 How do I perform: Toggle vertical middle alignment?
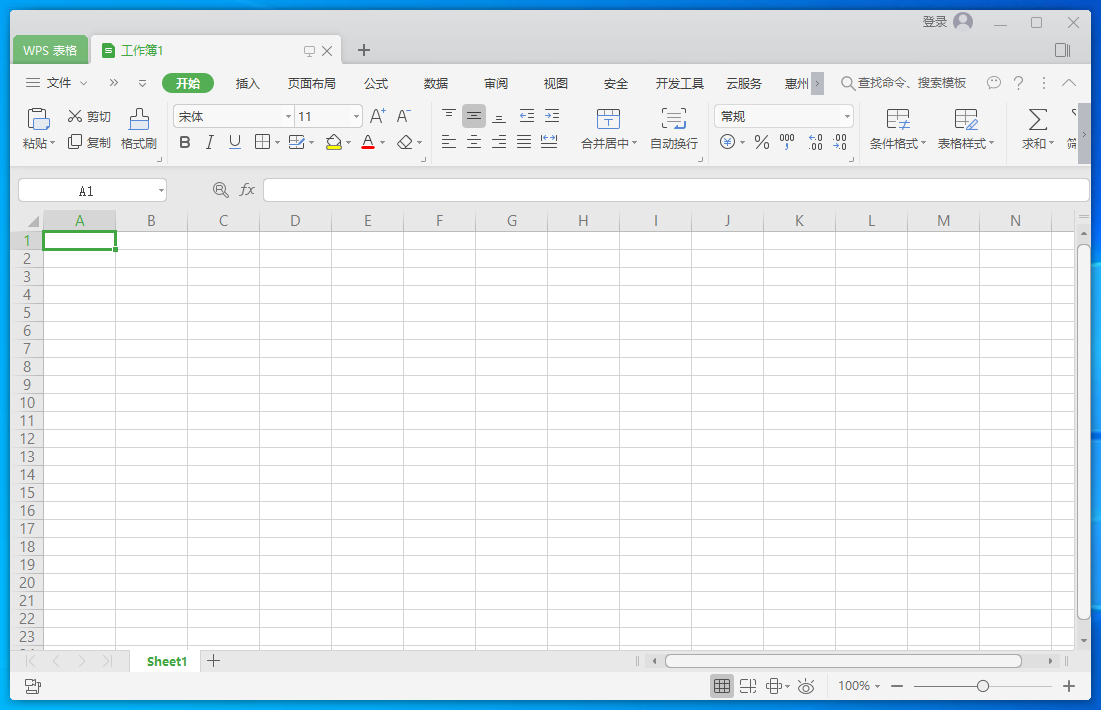click(x=474, y=117)
